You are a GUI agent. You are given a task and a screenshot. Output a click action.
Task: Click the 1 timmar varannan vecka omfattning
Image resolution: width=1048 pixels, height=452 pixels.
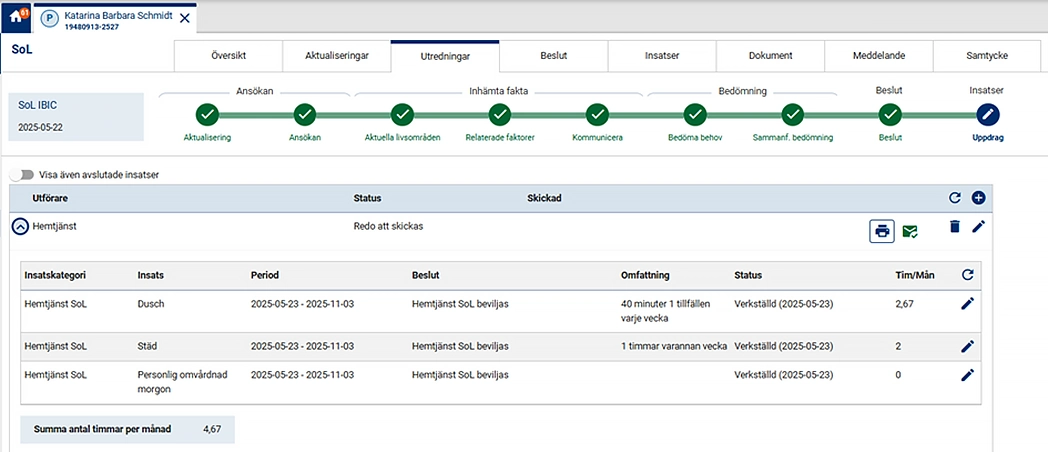tap(674, 346)
